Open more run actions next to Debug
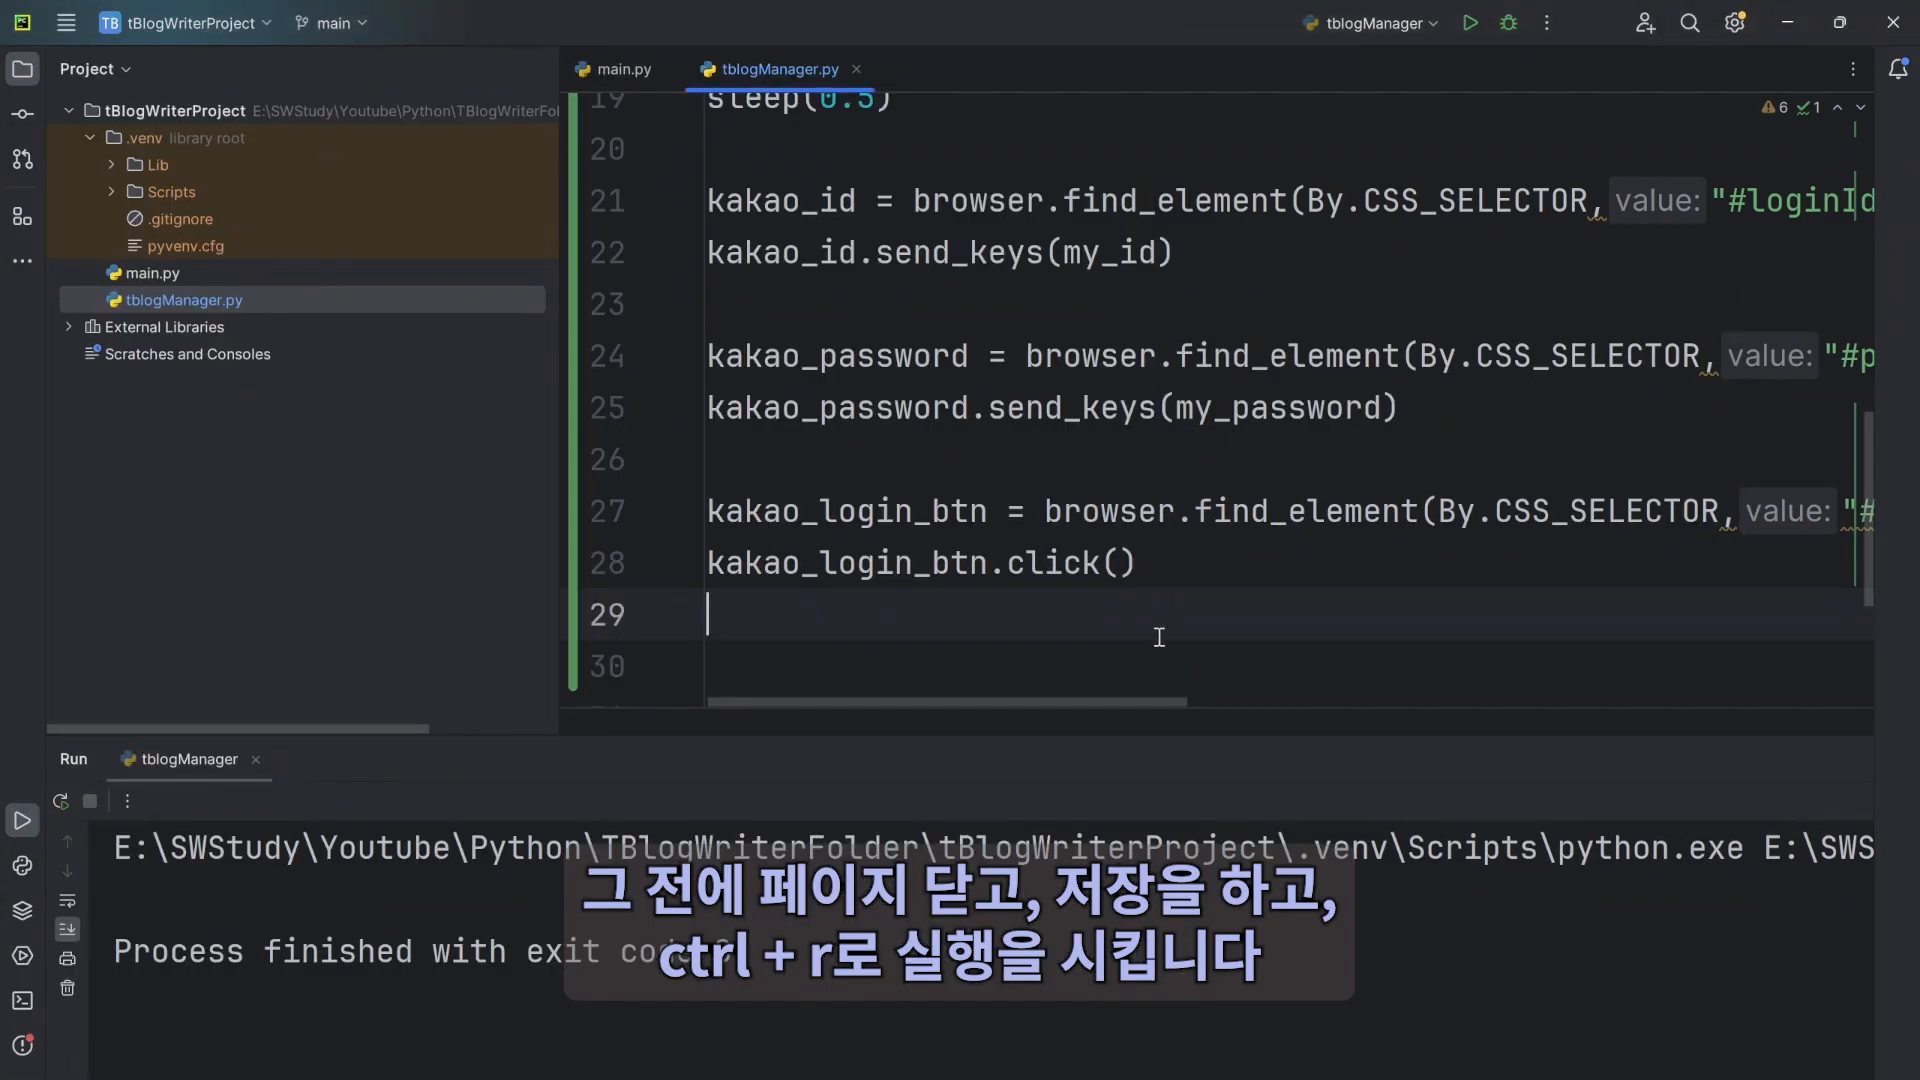 click(x=1547, y=22)
